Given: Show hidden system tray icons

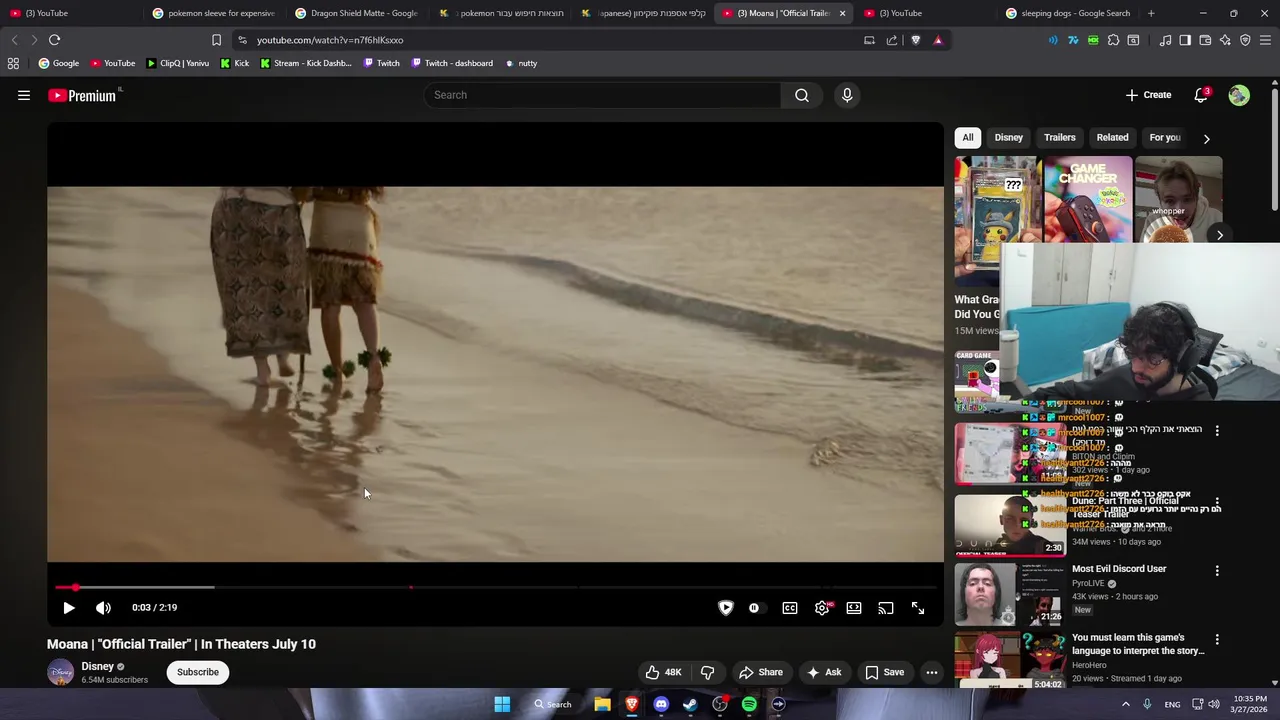Looking at the screenshot, I should pyautogui.click(x=1125, y=704).
